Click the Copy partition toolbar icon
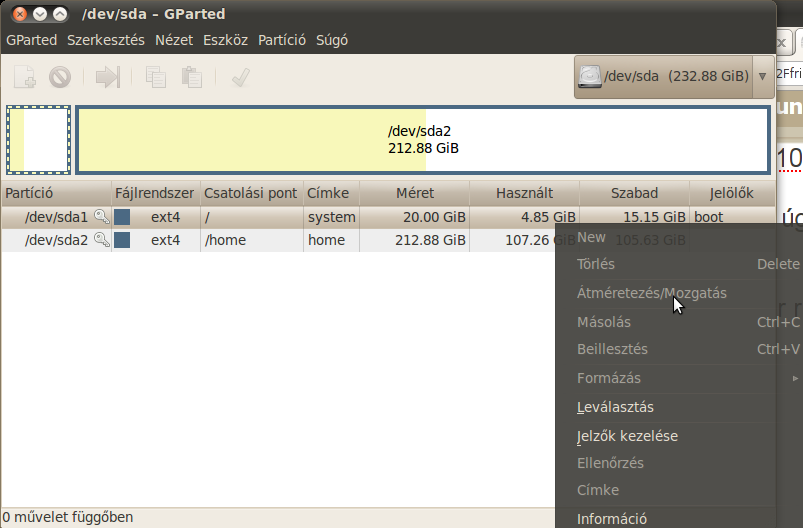This screenshot has height=528, width=803. pyautogui.click(x=156, y=77)
